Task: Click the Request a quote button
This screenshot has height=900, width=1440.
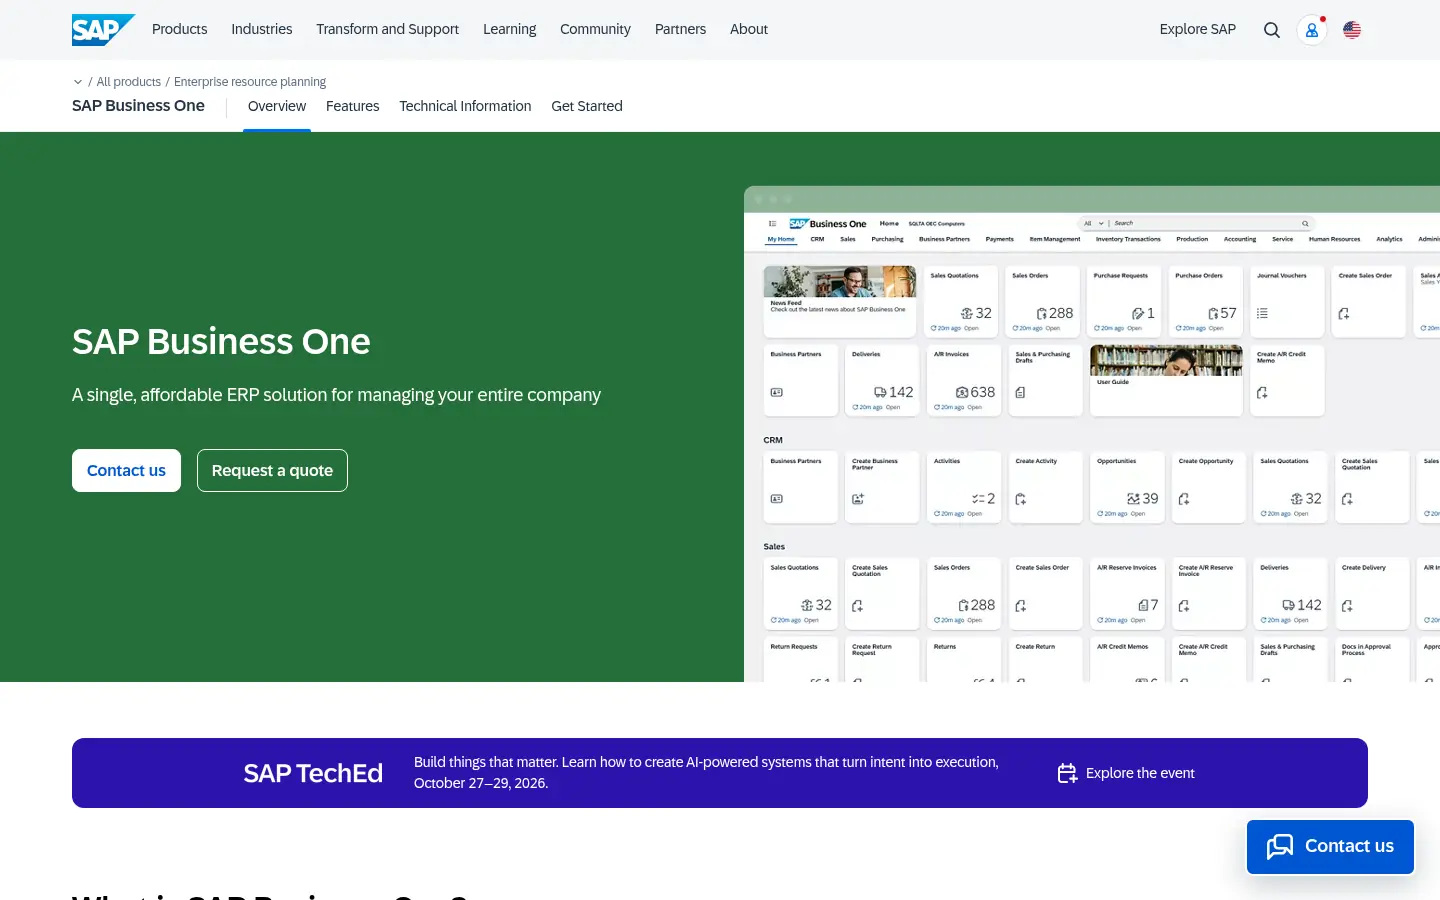Action: pyautogui.click(x=272, y=470)
